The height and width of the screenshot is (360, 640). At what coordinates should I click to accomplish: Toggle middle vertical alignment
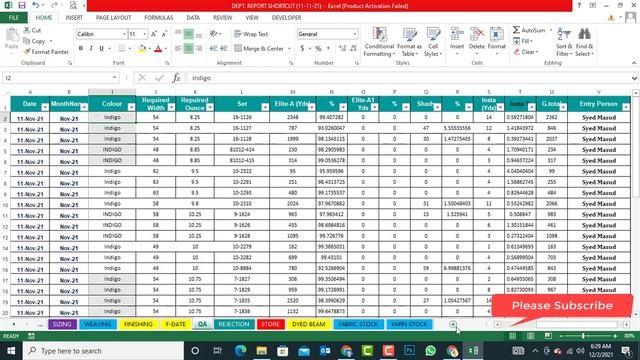189,34
